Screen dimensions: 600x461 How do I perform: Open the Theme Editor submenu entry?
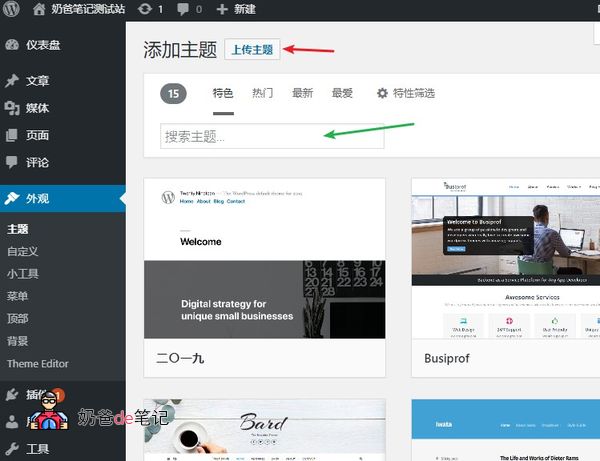pos(38,363)
